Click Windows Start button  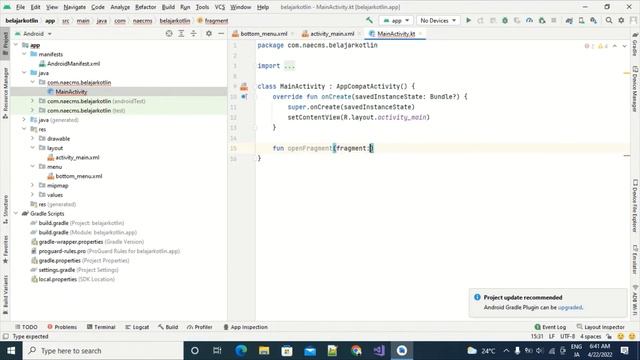pyautogui.click(x=11, y=351)
